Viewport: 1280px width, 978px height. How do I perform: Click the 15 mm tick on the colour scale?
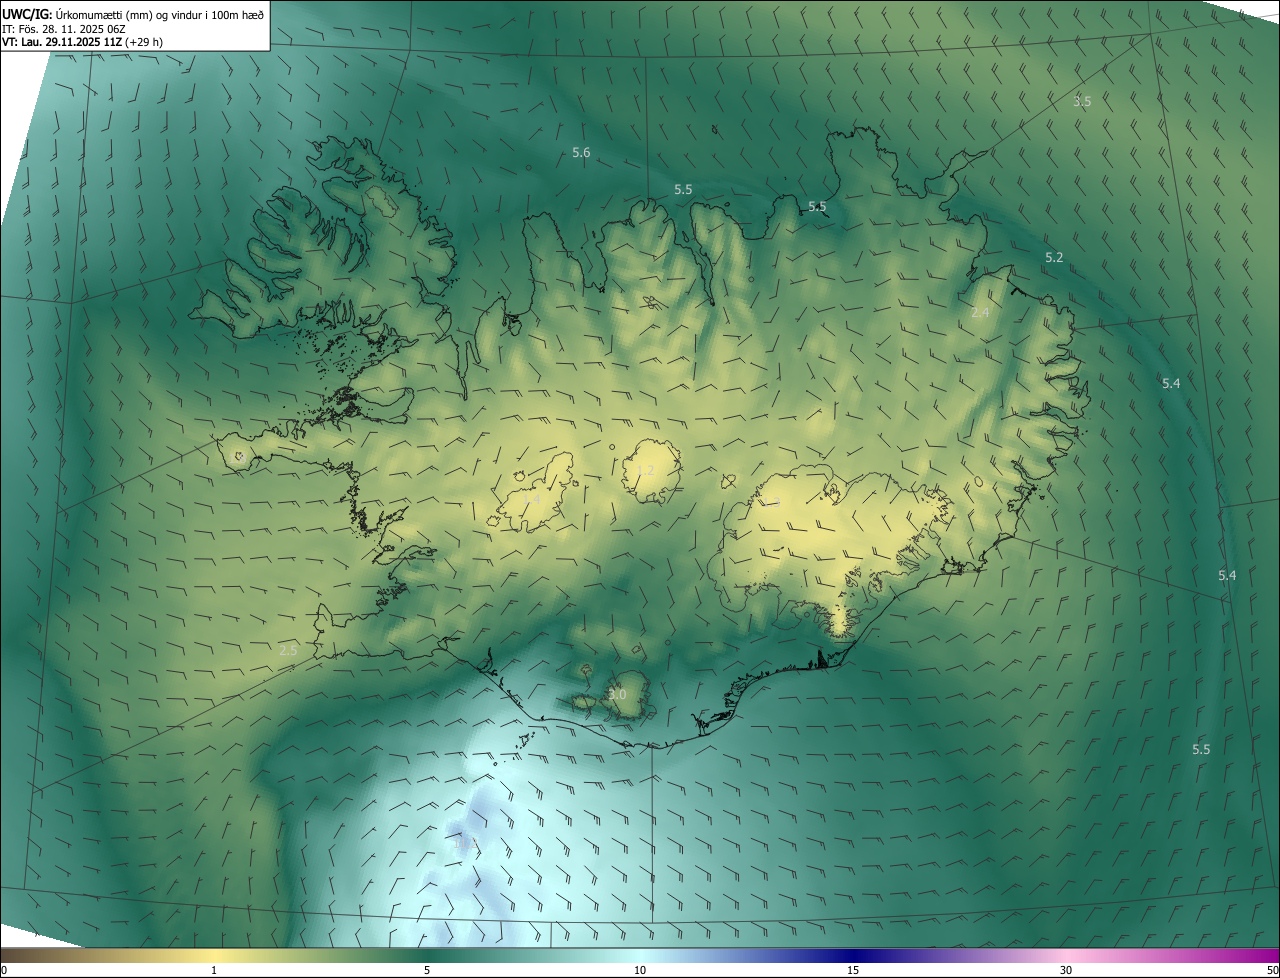[x=853, y=970]
